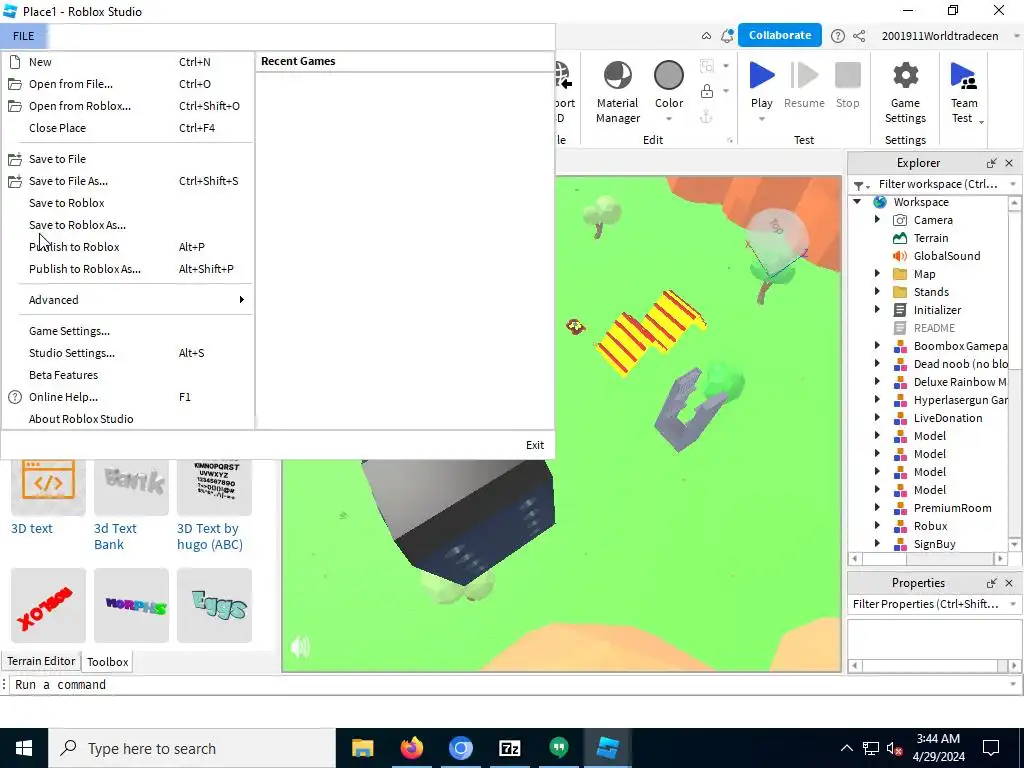Click the Play button icon

tap(761, 75)
